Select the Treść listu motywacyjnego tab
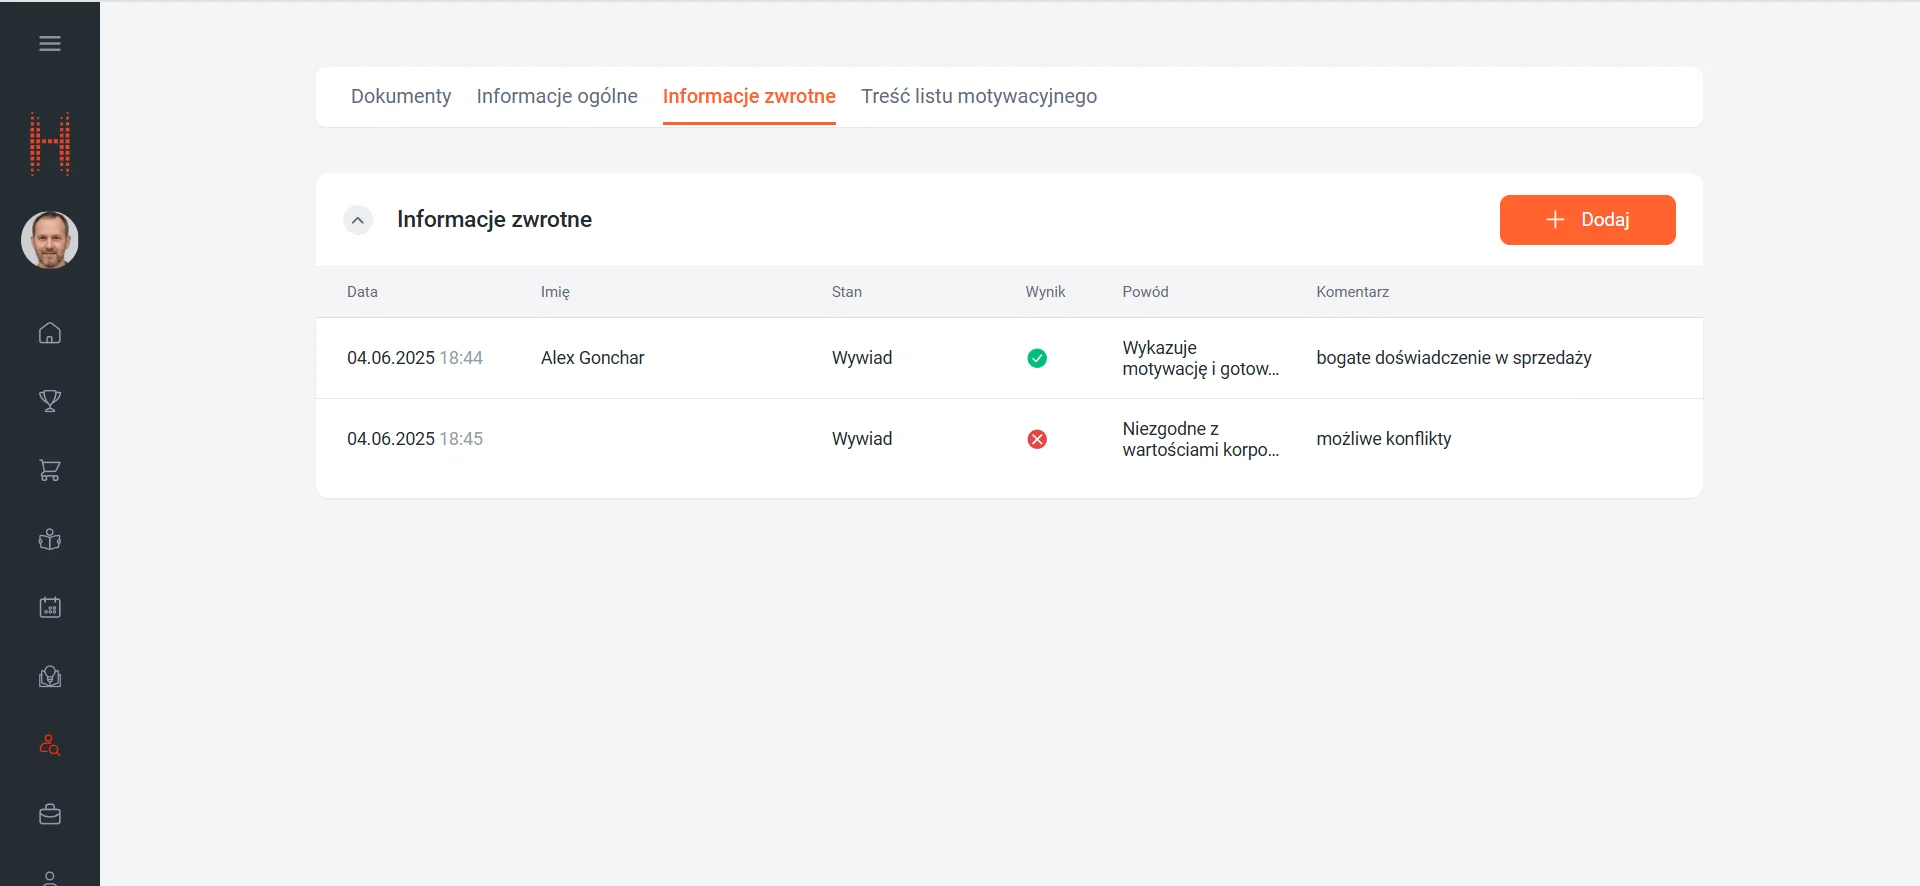 tap(978, 97)
